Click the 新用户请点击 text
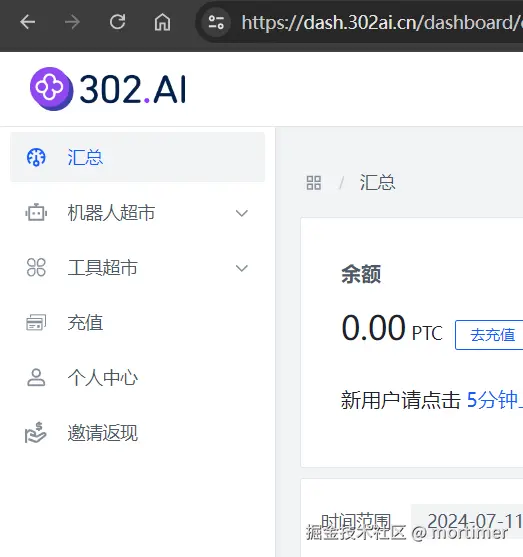The width and height of the screenshot is (523, 557). click(x=401, y=400)
